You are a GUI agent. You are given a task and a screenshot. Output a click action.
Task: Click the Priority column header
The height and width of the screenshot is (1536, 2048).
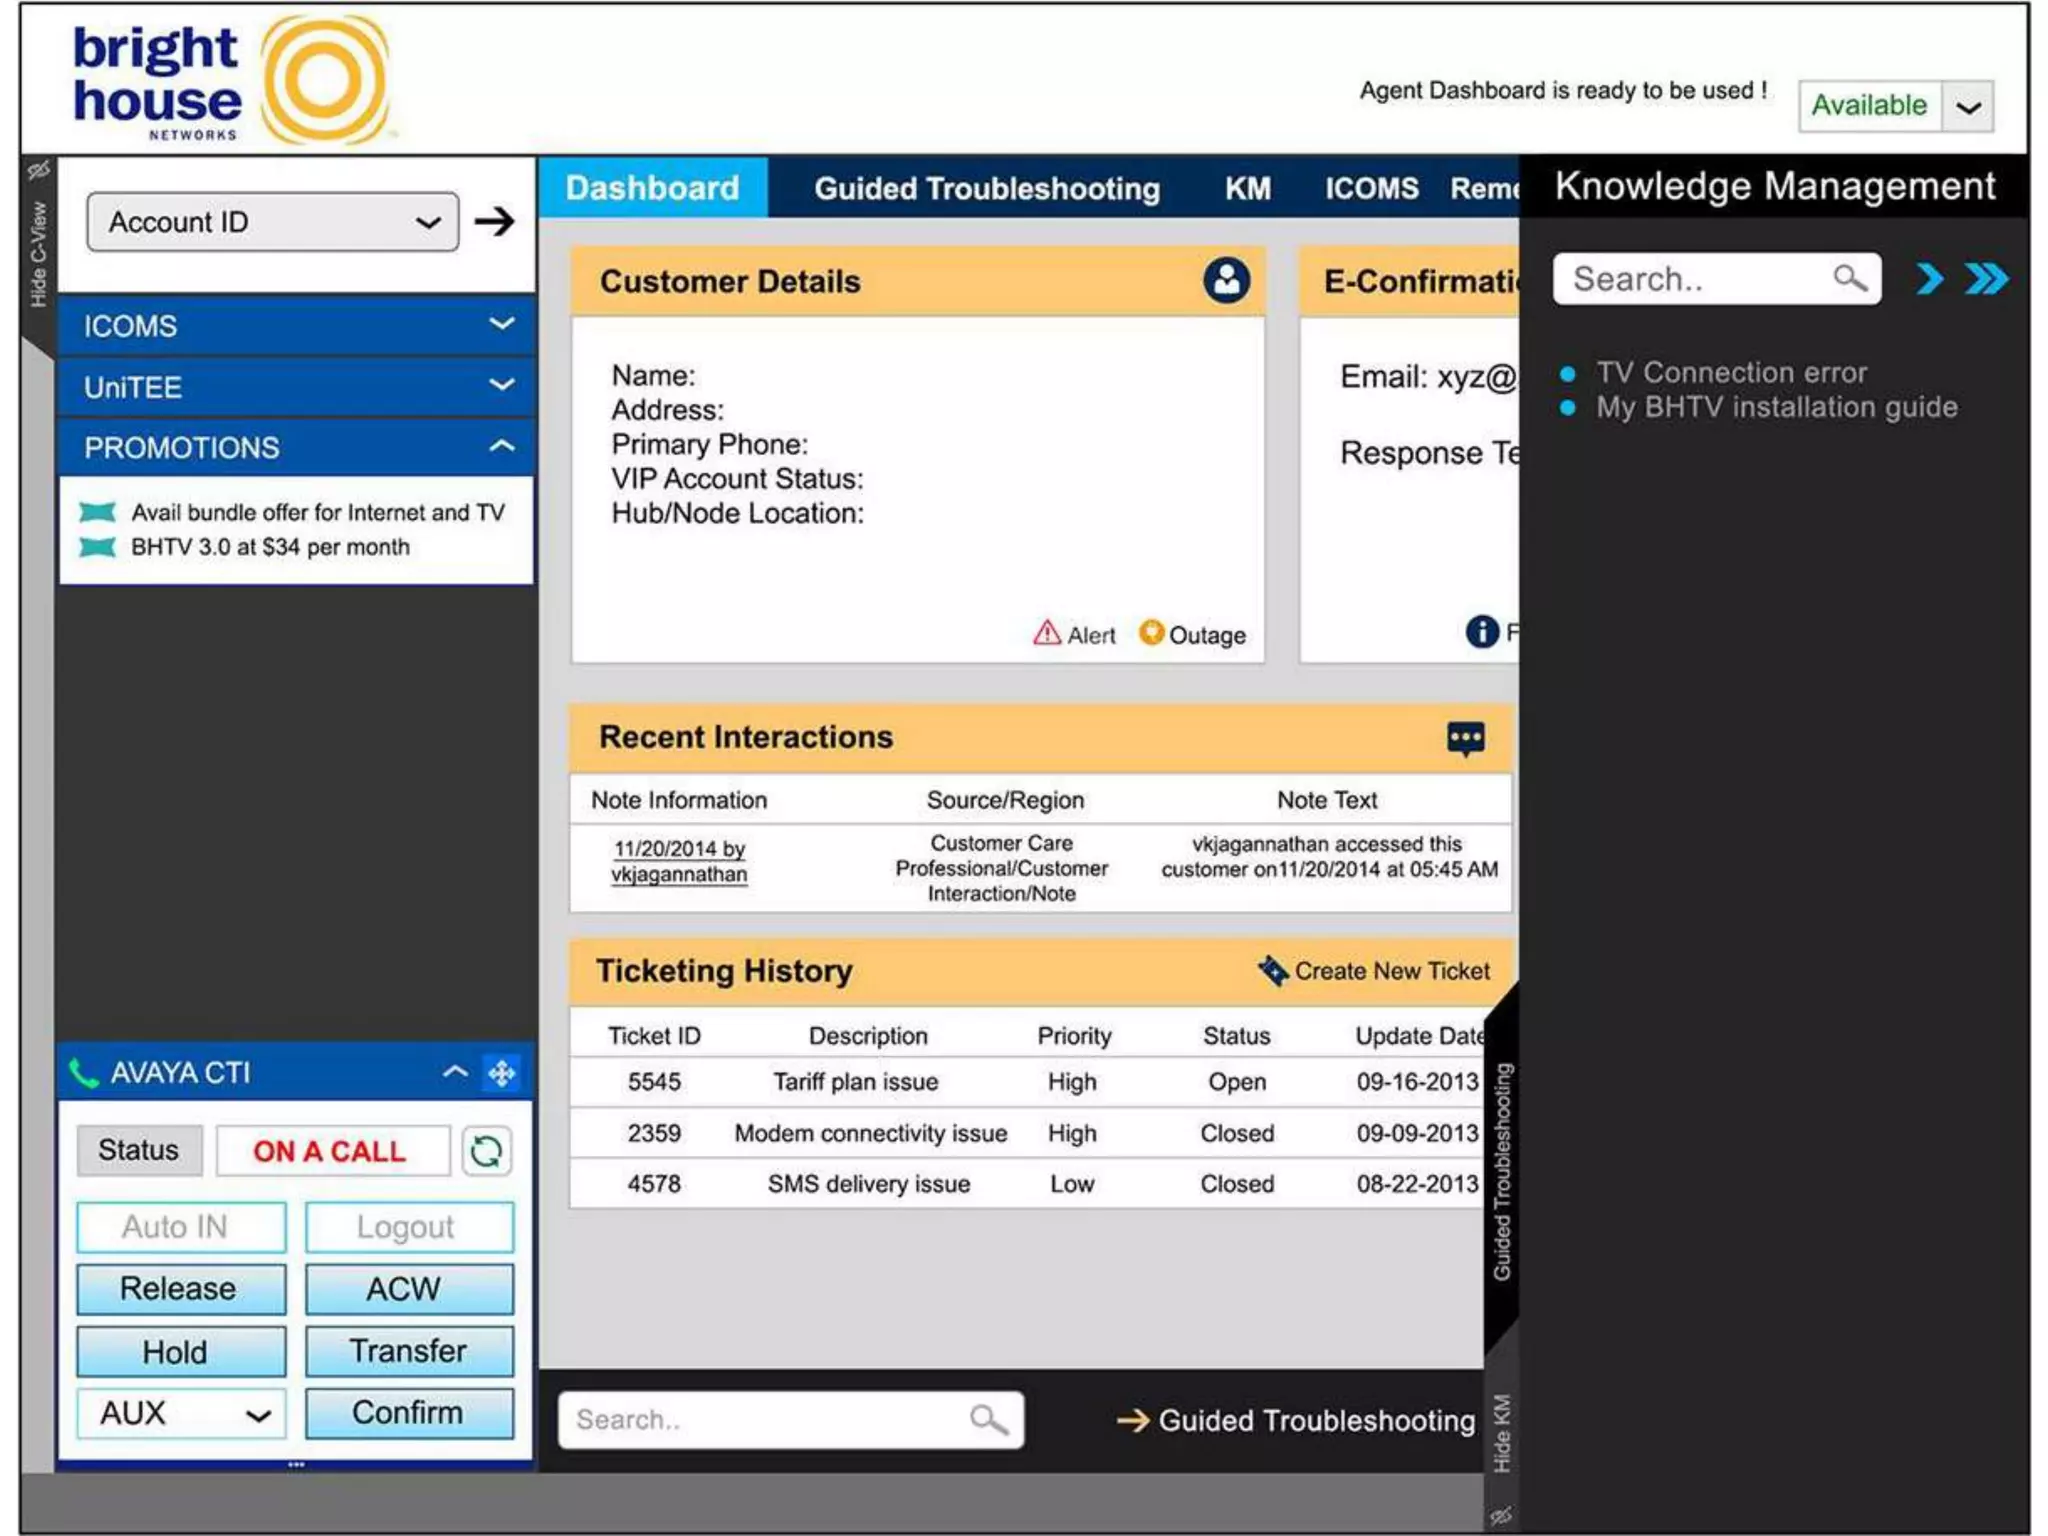[x=1074, y=1036]
